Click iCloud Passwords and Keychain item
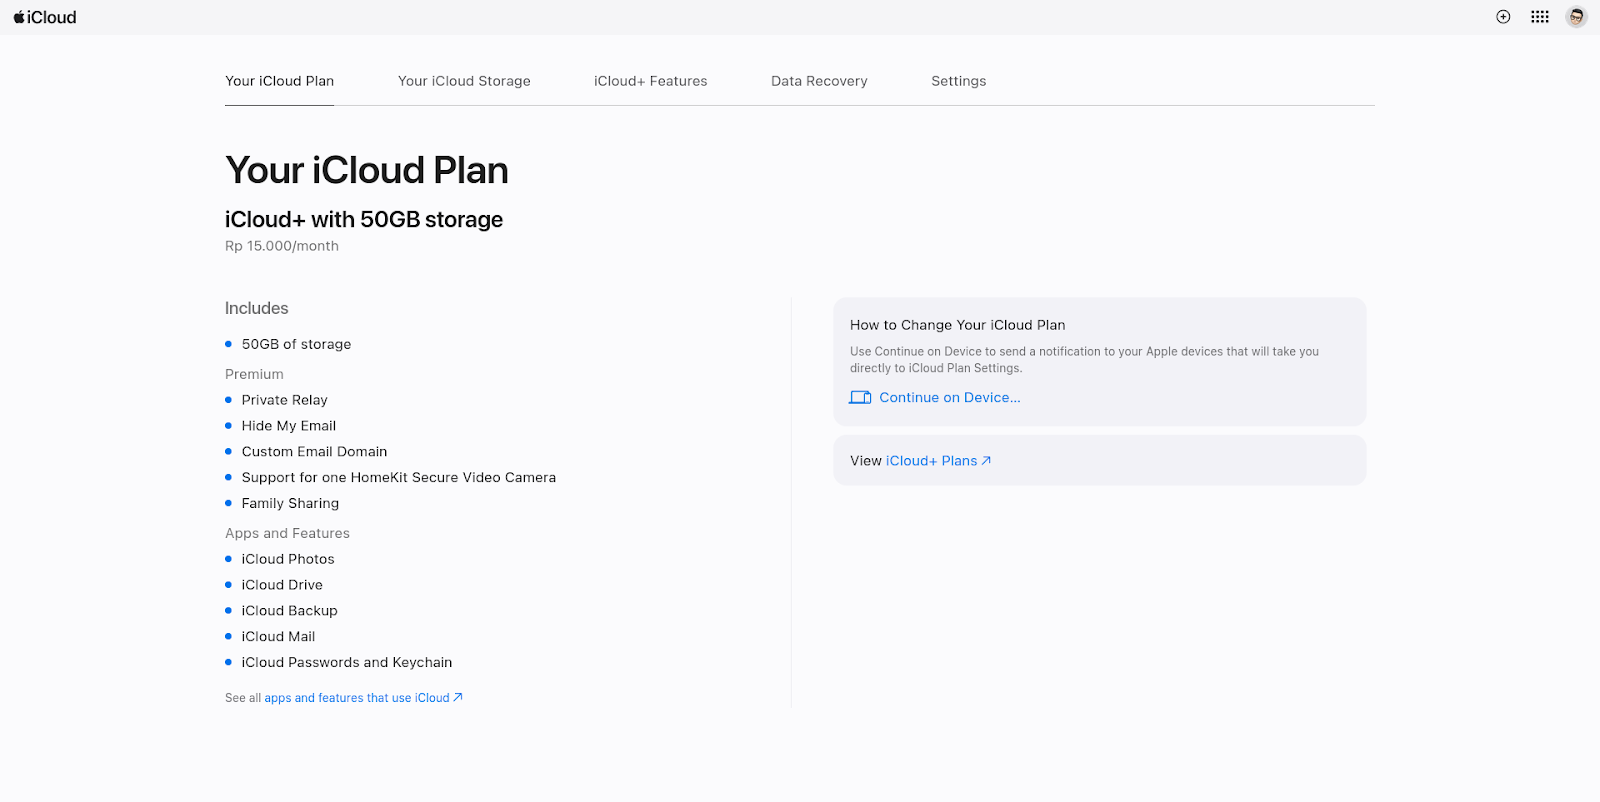Screen dimensions: 1600x802 pos(346,663)
